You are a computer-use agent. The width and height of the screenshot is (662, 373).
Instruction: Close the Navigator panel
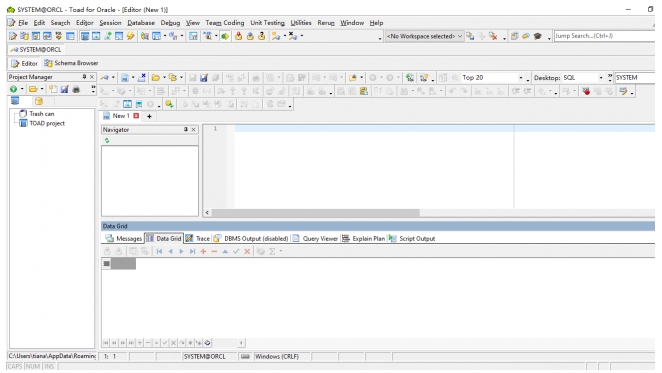pyautogui.click(x=193, y=130)
